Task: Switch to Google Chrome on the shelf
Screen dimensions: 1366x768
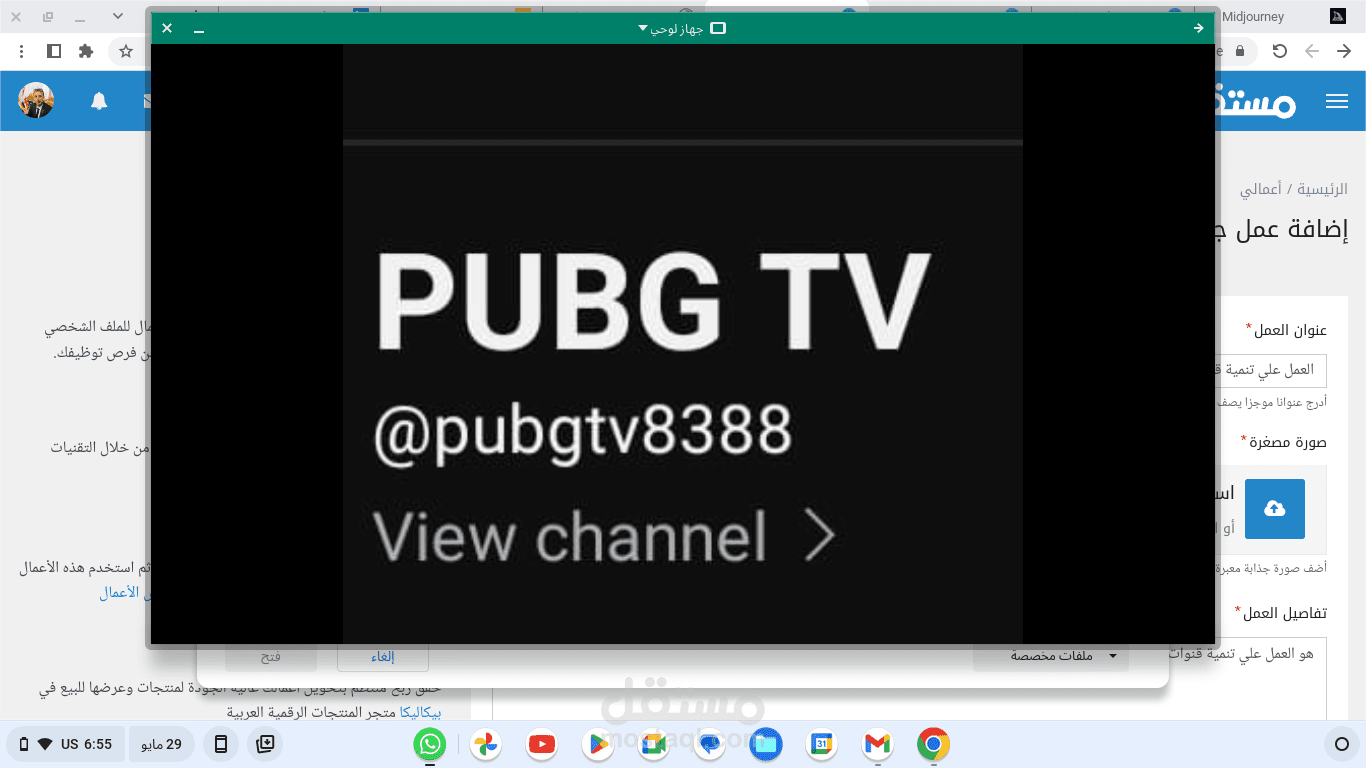Action: coord(934,744)
